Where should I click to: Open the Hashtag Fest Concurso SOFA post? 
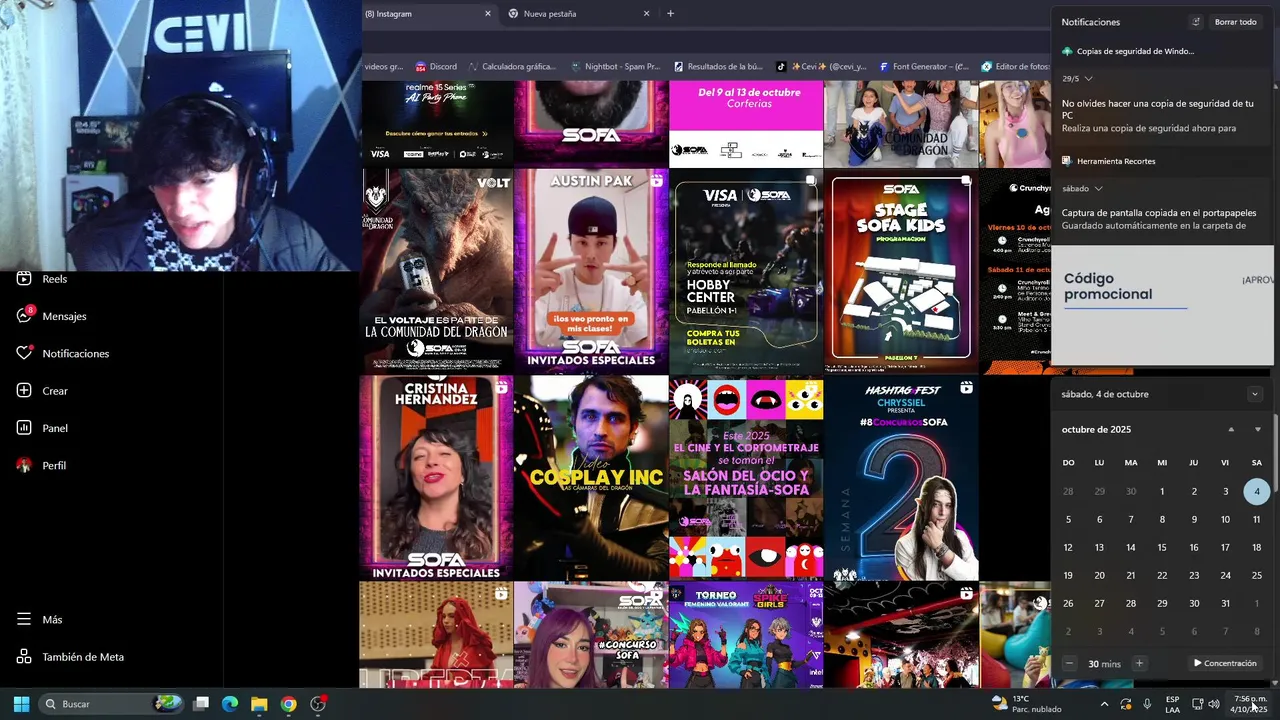(x=901, y=477)
